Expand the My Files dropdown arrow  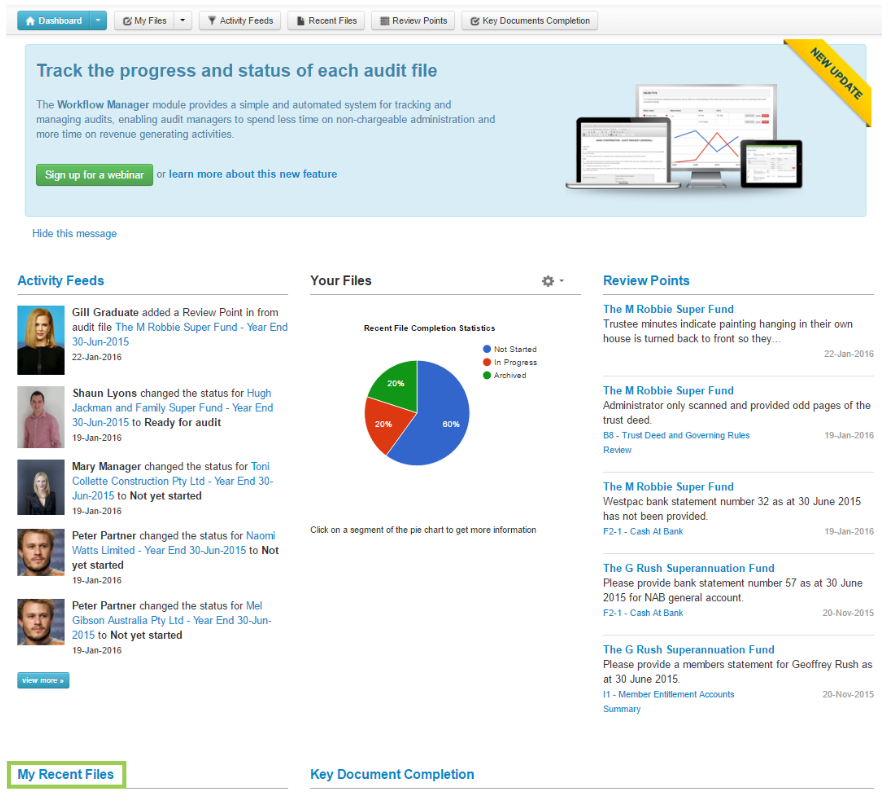182,20
